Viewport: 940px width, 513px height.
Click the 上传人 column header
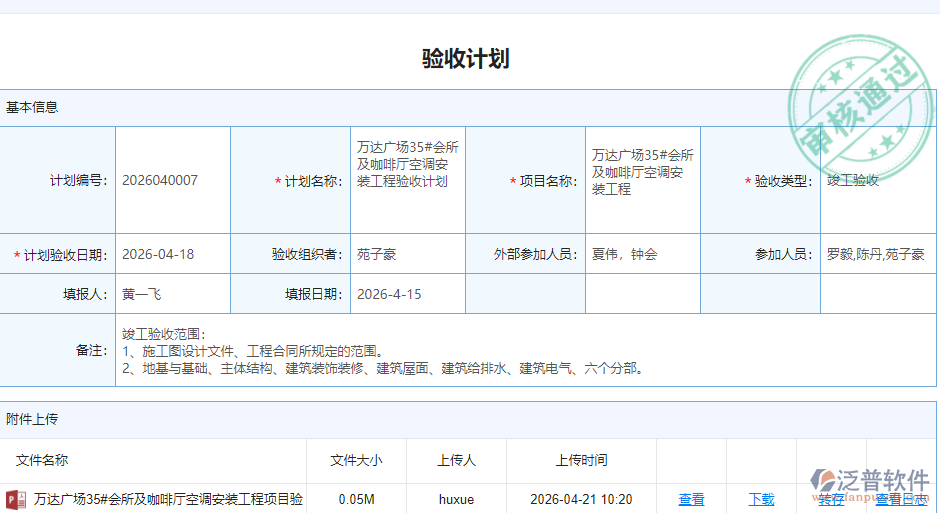(456, 460)
